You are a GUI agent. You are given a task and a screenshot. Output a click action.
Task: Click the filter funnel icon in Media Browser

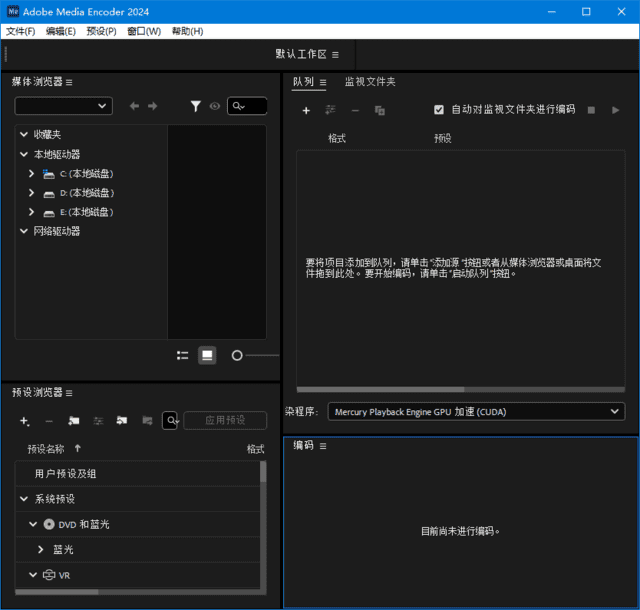(196, 106)
